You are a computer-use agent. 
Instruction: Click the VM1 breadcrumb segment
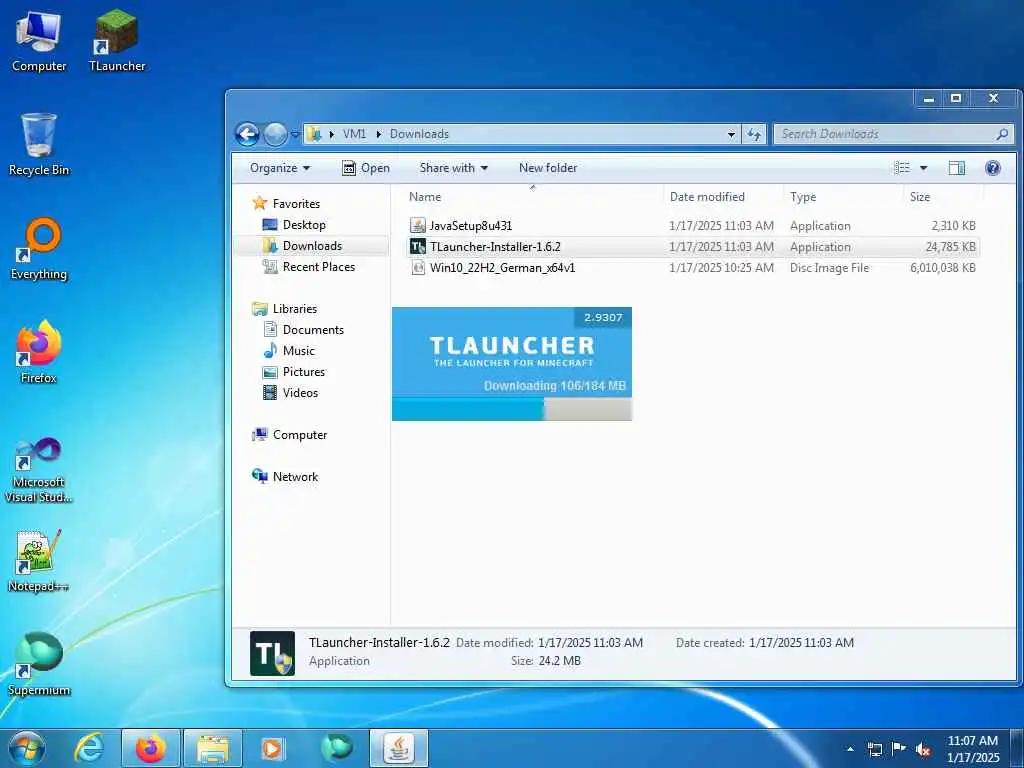(x=355, y=134)
